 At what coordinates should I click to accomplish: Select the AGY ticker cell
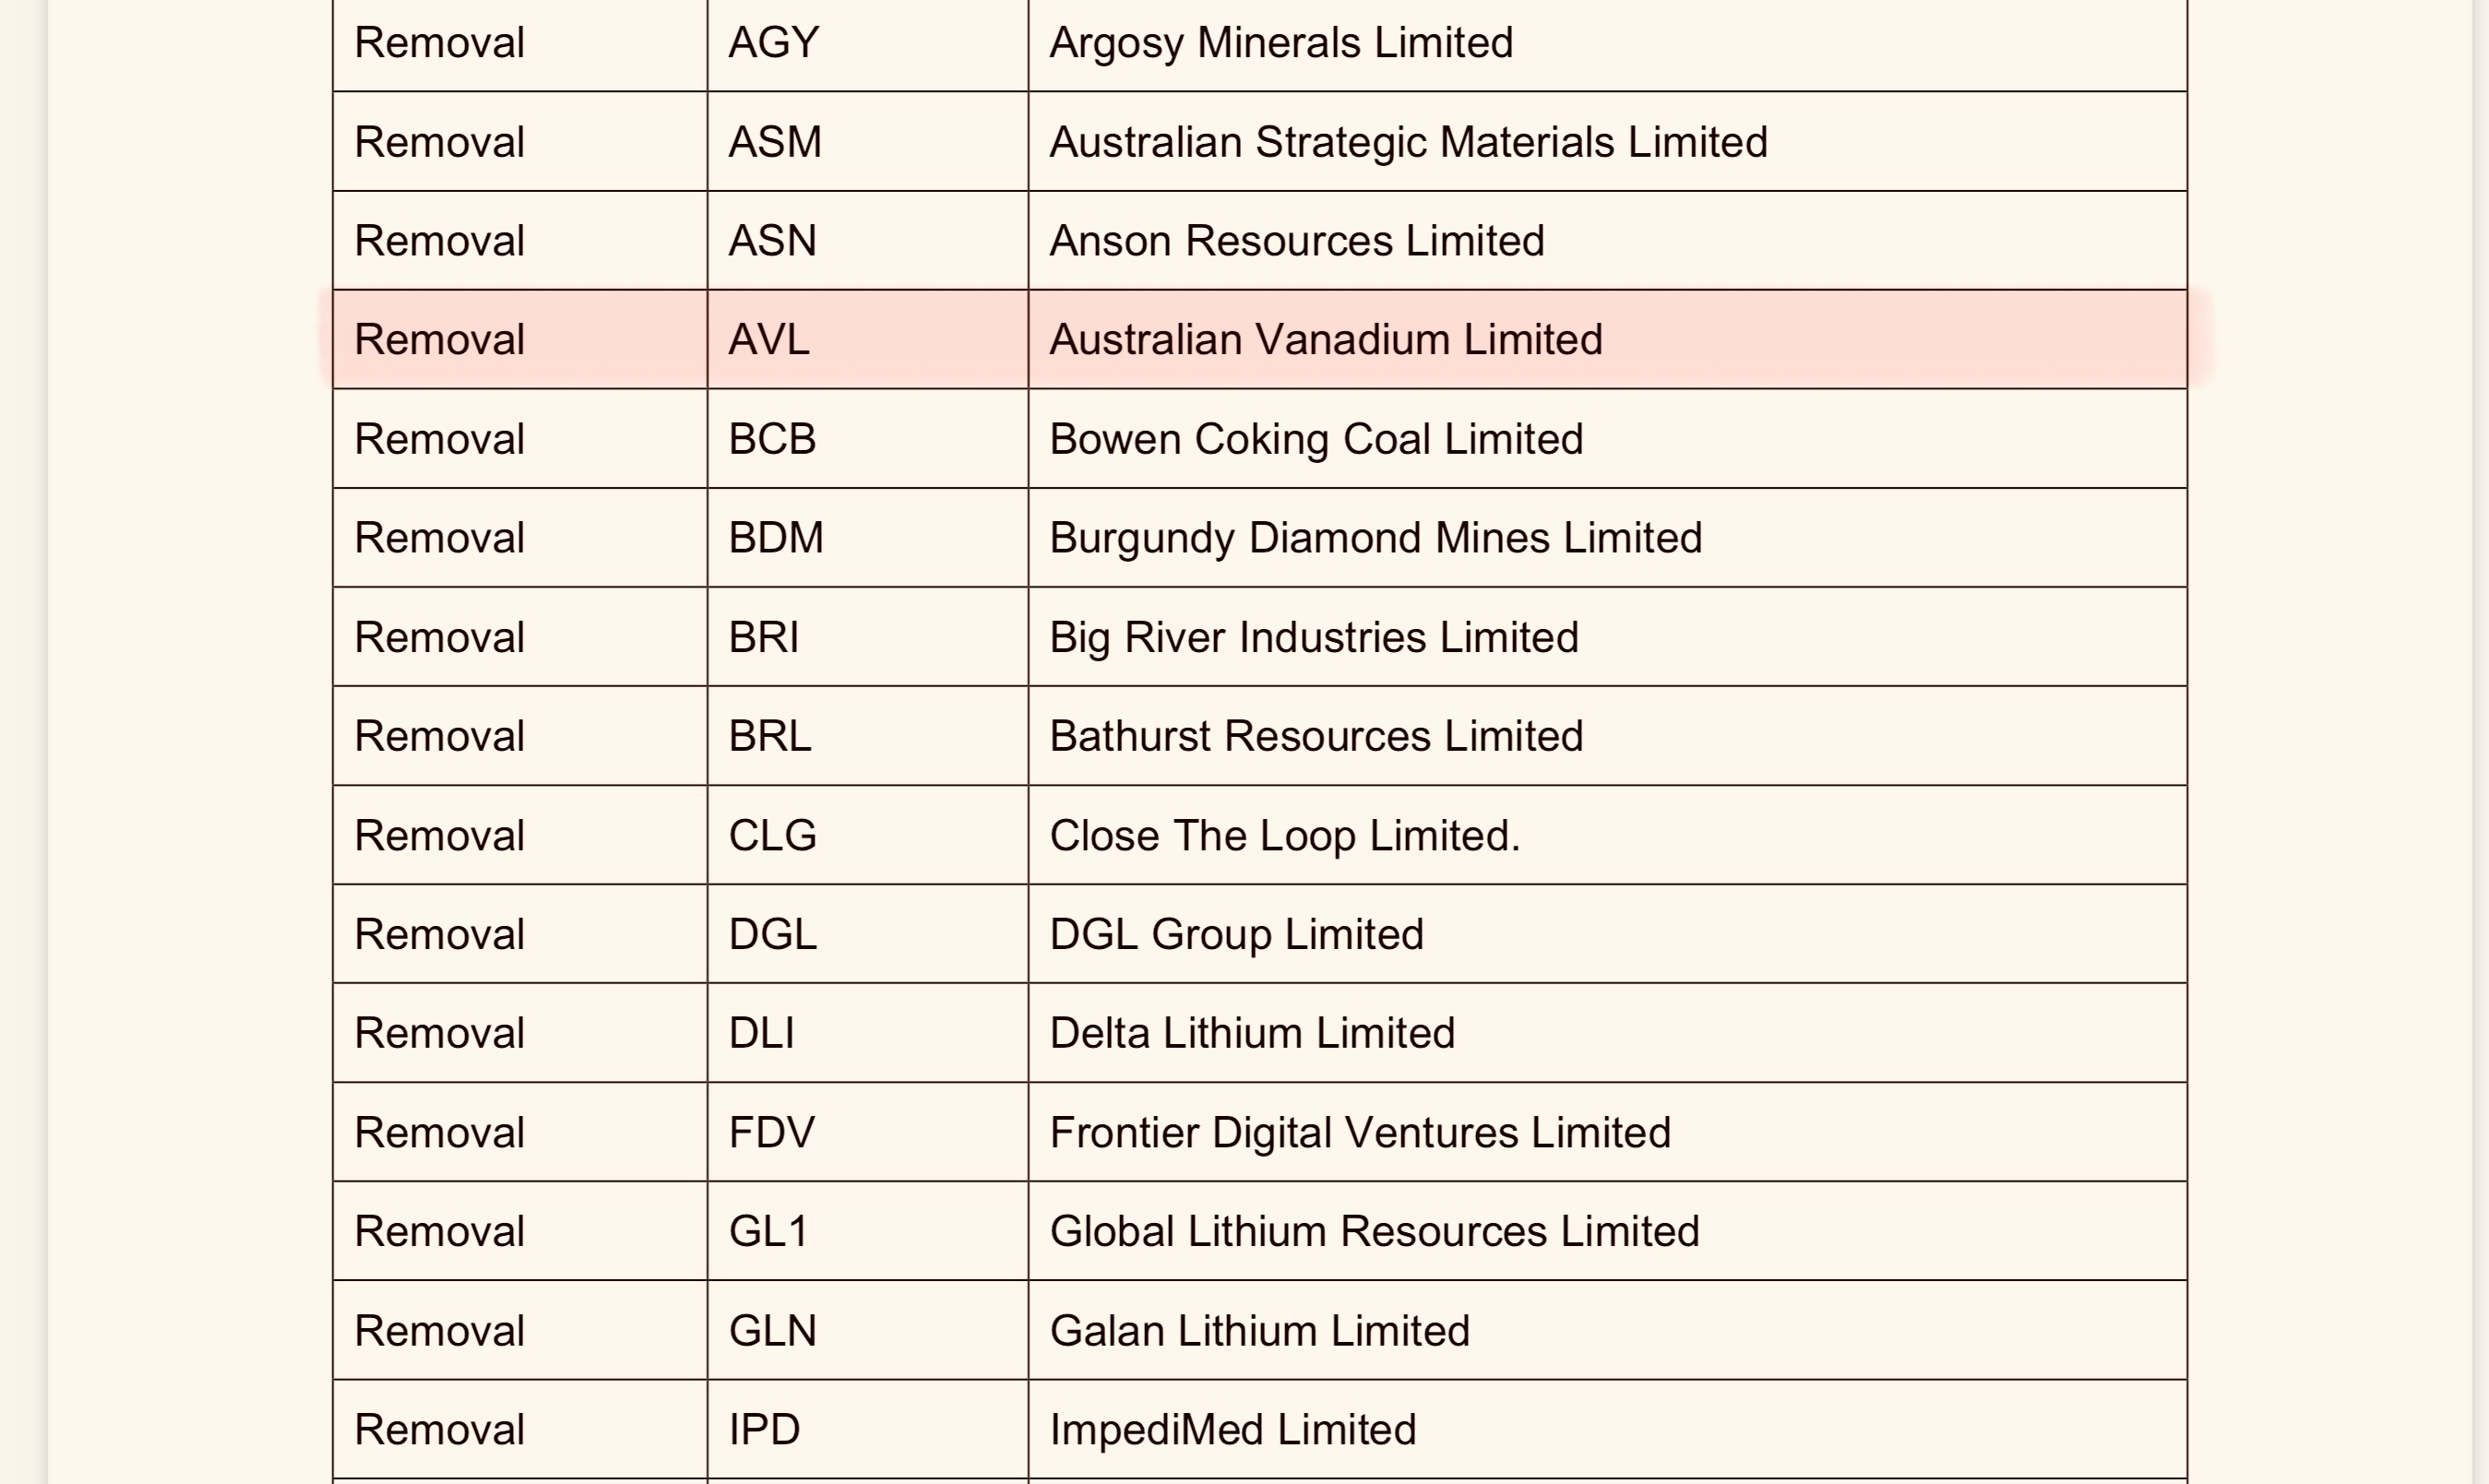(867, 43)
